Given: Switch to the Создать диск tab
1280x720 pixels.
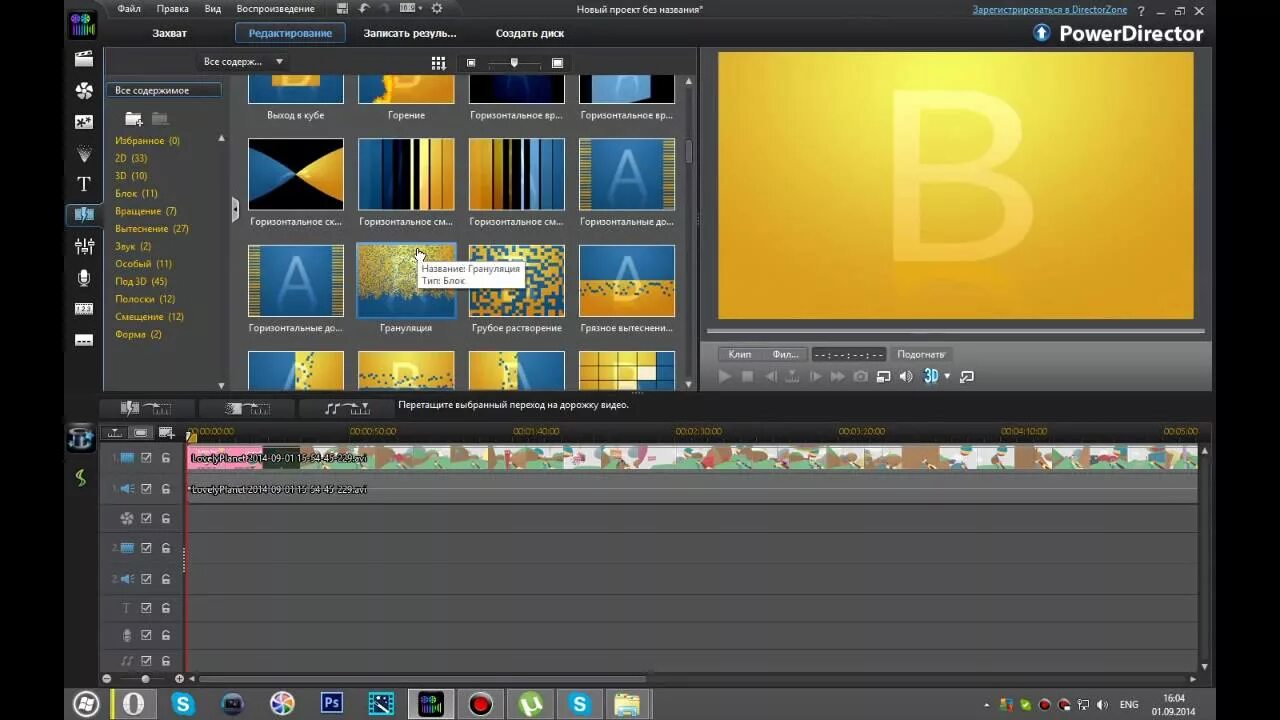Looking at the screenshot, I should 530,33.
